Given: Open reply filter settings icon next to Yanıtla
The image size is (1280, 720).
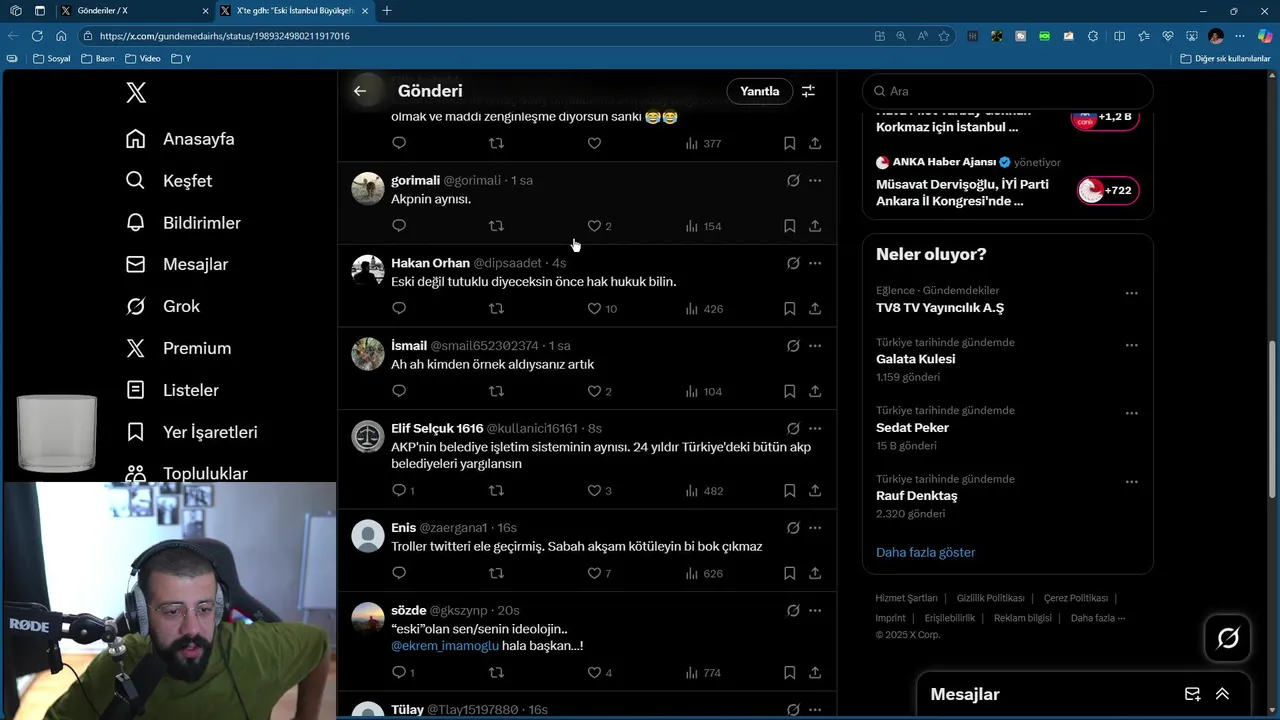Looking at the screenshot, I should 808,91.
